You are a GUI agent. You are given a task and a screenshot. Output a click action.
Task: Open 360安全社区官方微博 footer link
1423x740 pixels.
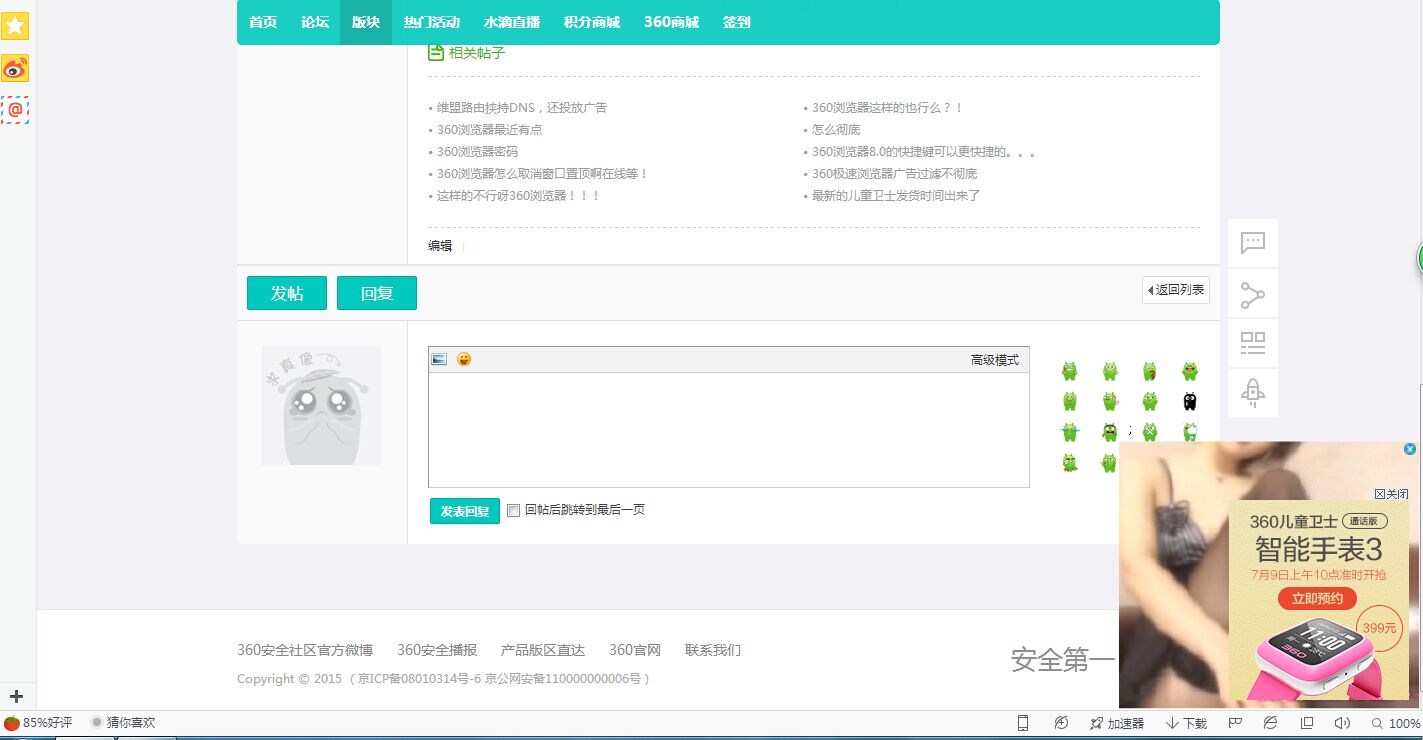[x=305, y=650]
